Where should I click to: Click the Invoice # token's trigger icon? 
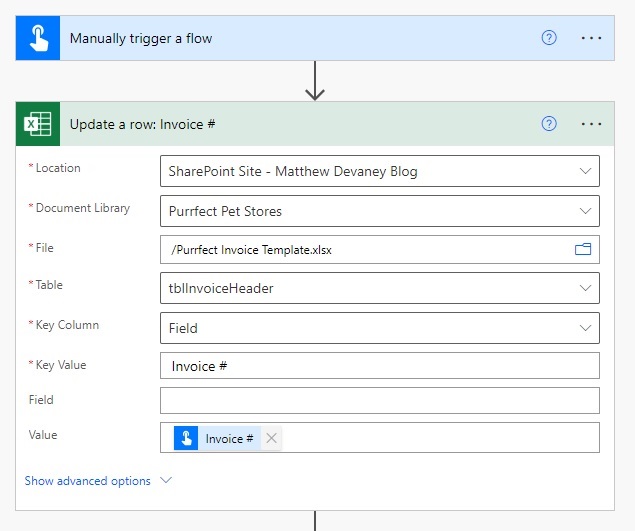pos(186,438)
